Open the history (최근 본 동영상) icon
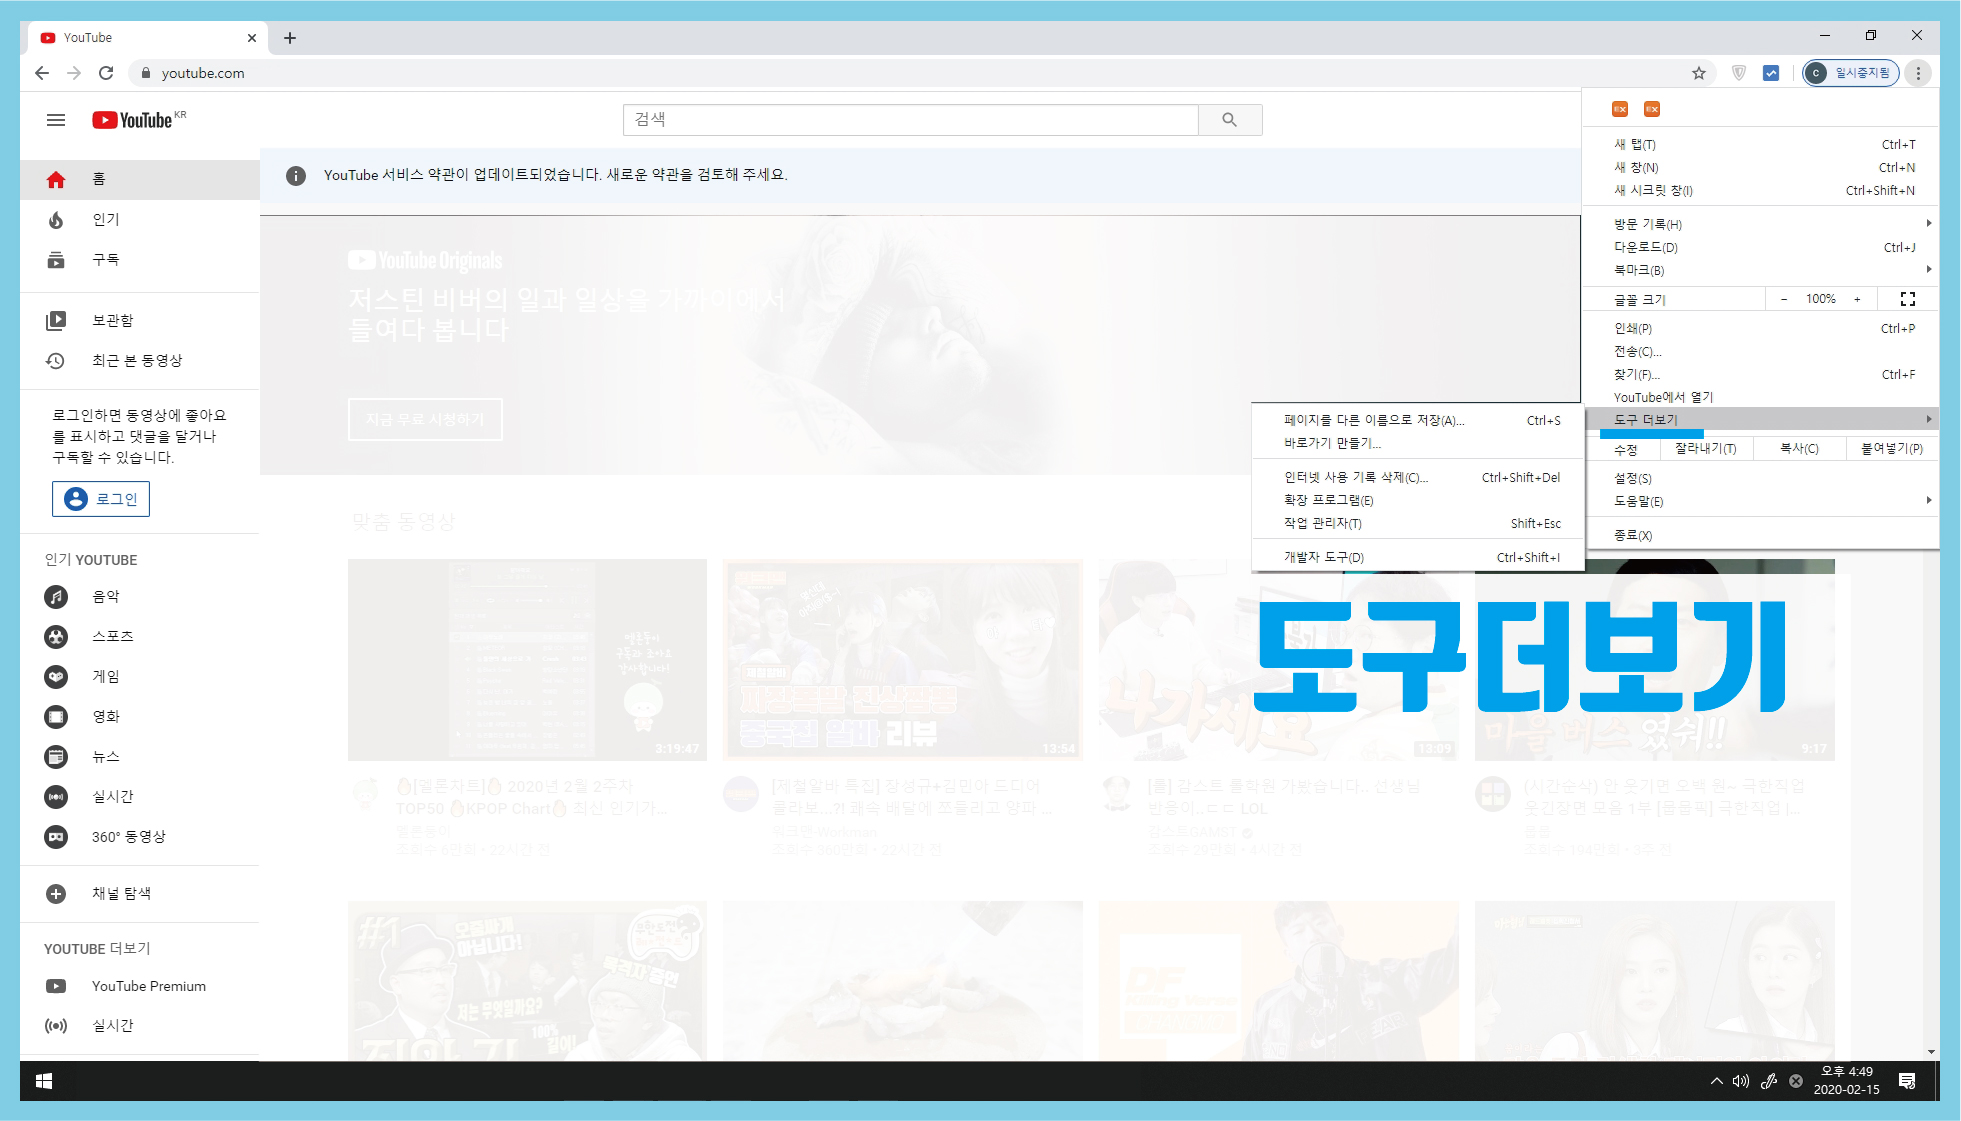This screenshot has width=1961, height=1121. 56,361
